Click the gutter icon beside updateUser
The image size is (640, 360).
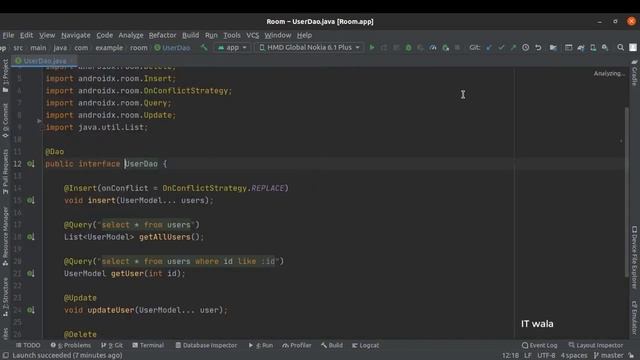tap(31, 310)
